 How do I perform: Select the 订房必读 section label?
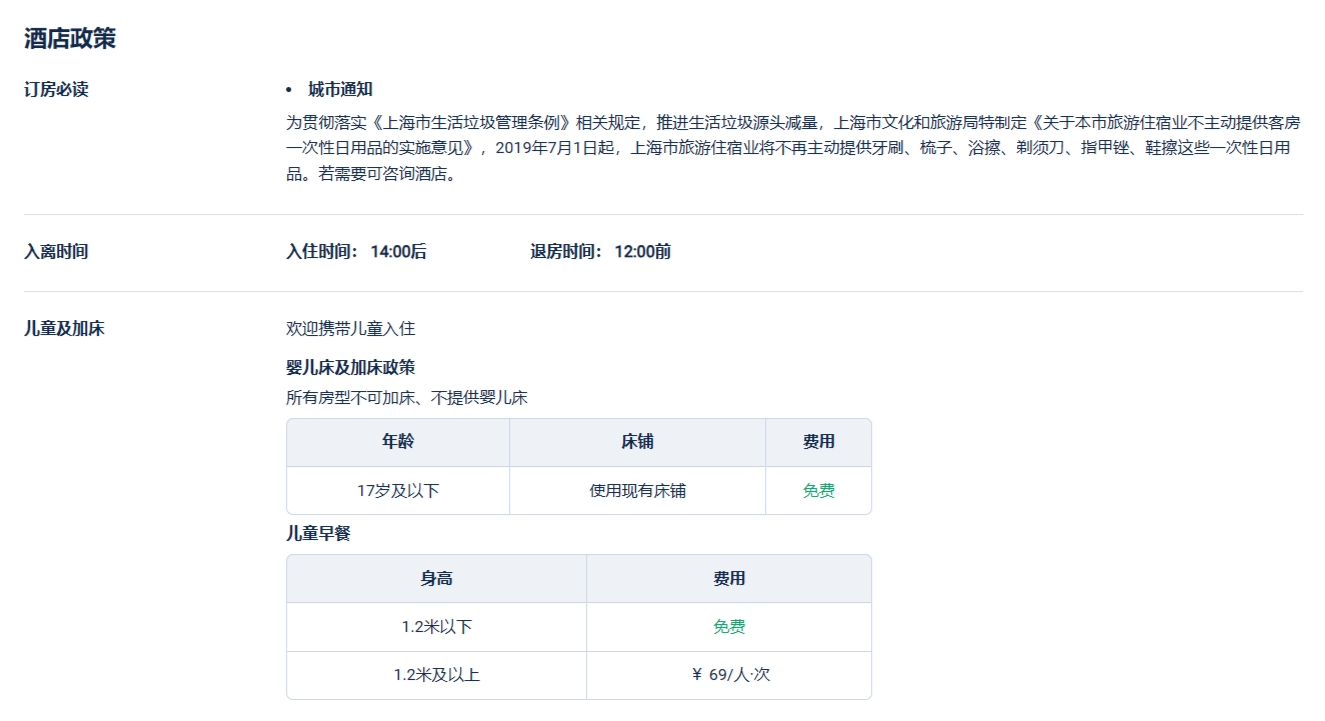pos(56,90)
